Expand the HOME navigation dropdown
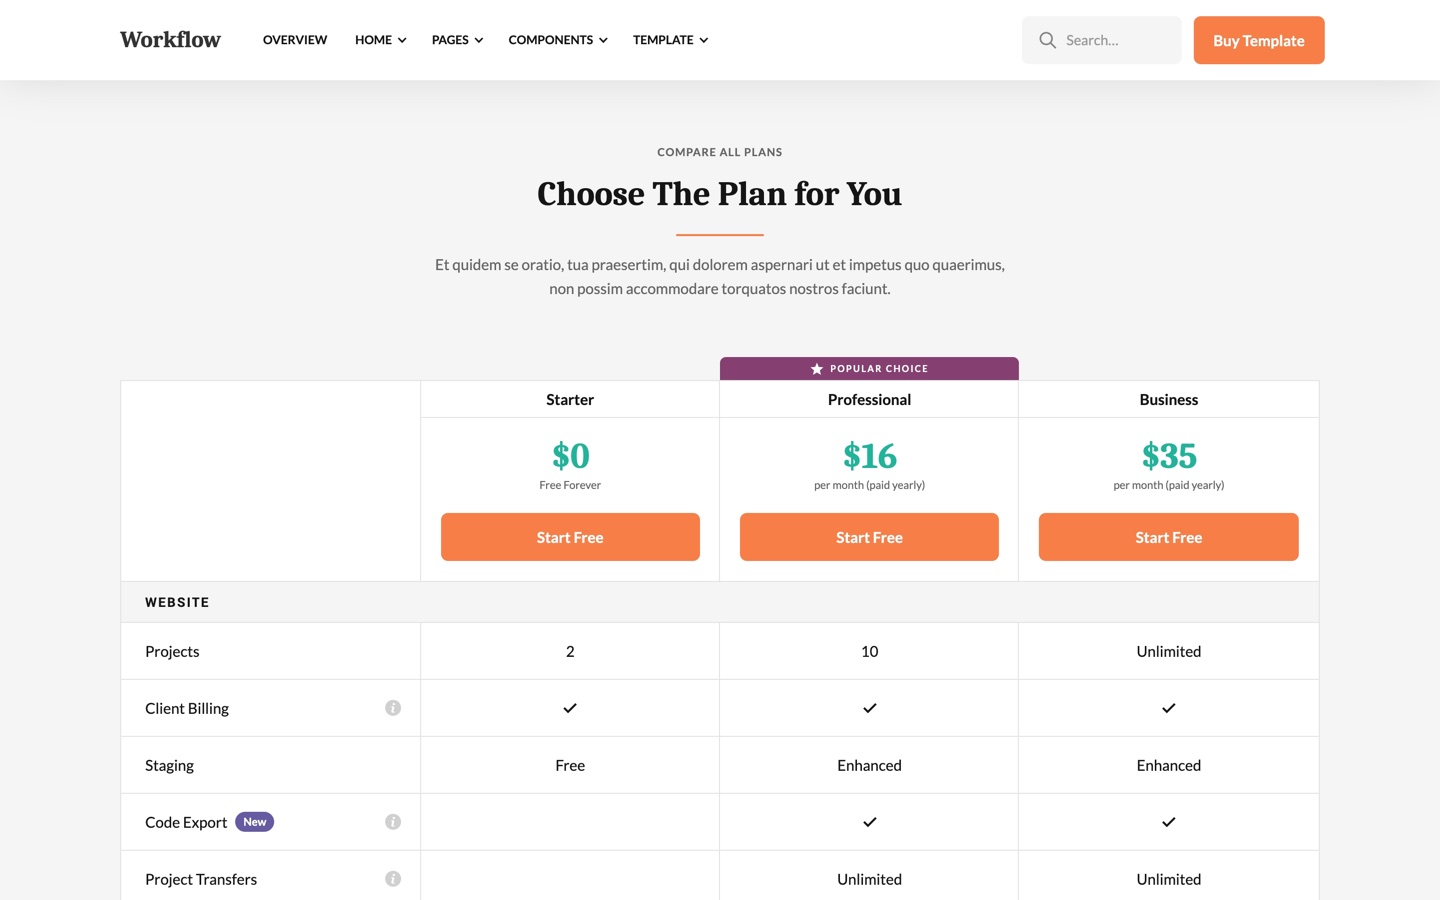Image resolution: width=1440 pixels, height=900 pixels. click(380, 40)
